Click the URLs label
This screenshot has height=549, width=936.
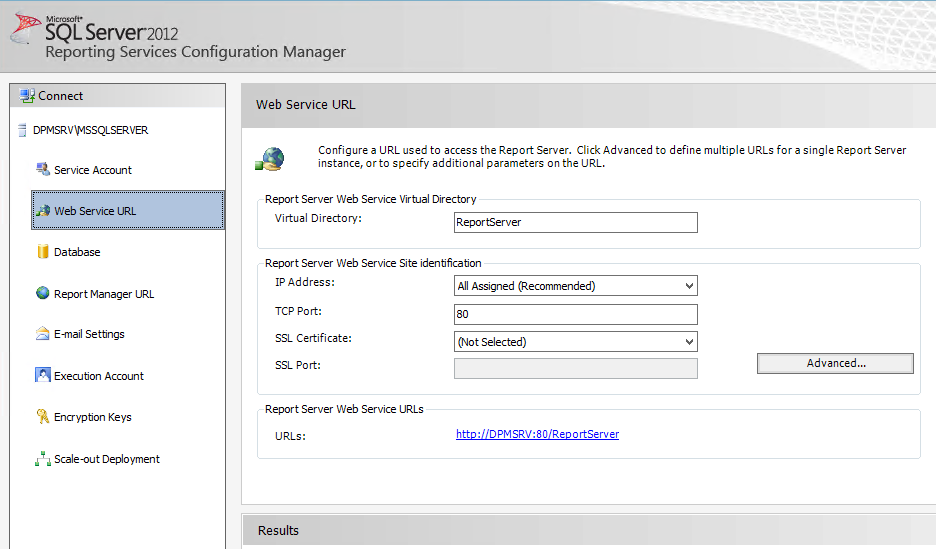(290, 436)
